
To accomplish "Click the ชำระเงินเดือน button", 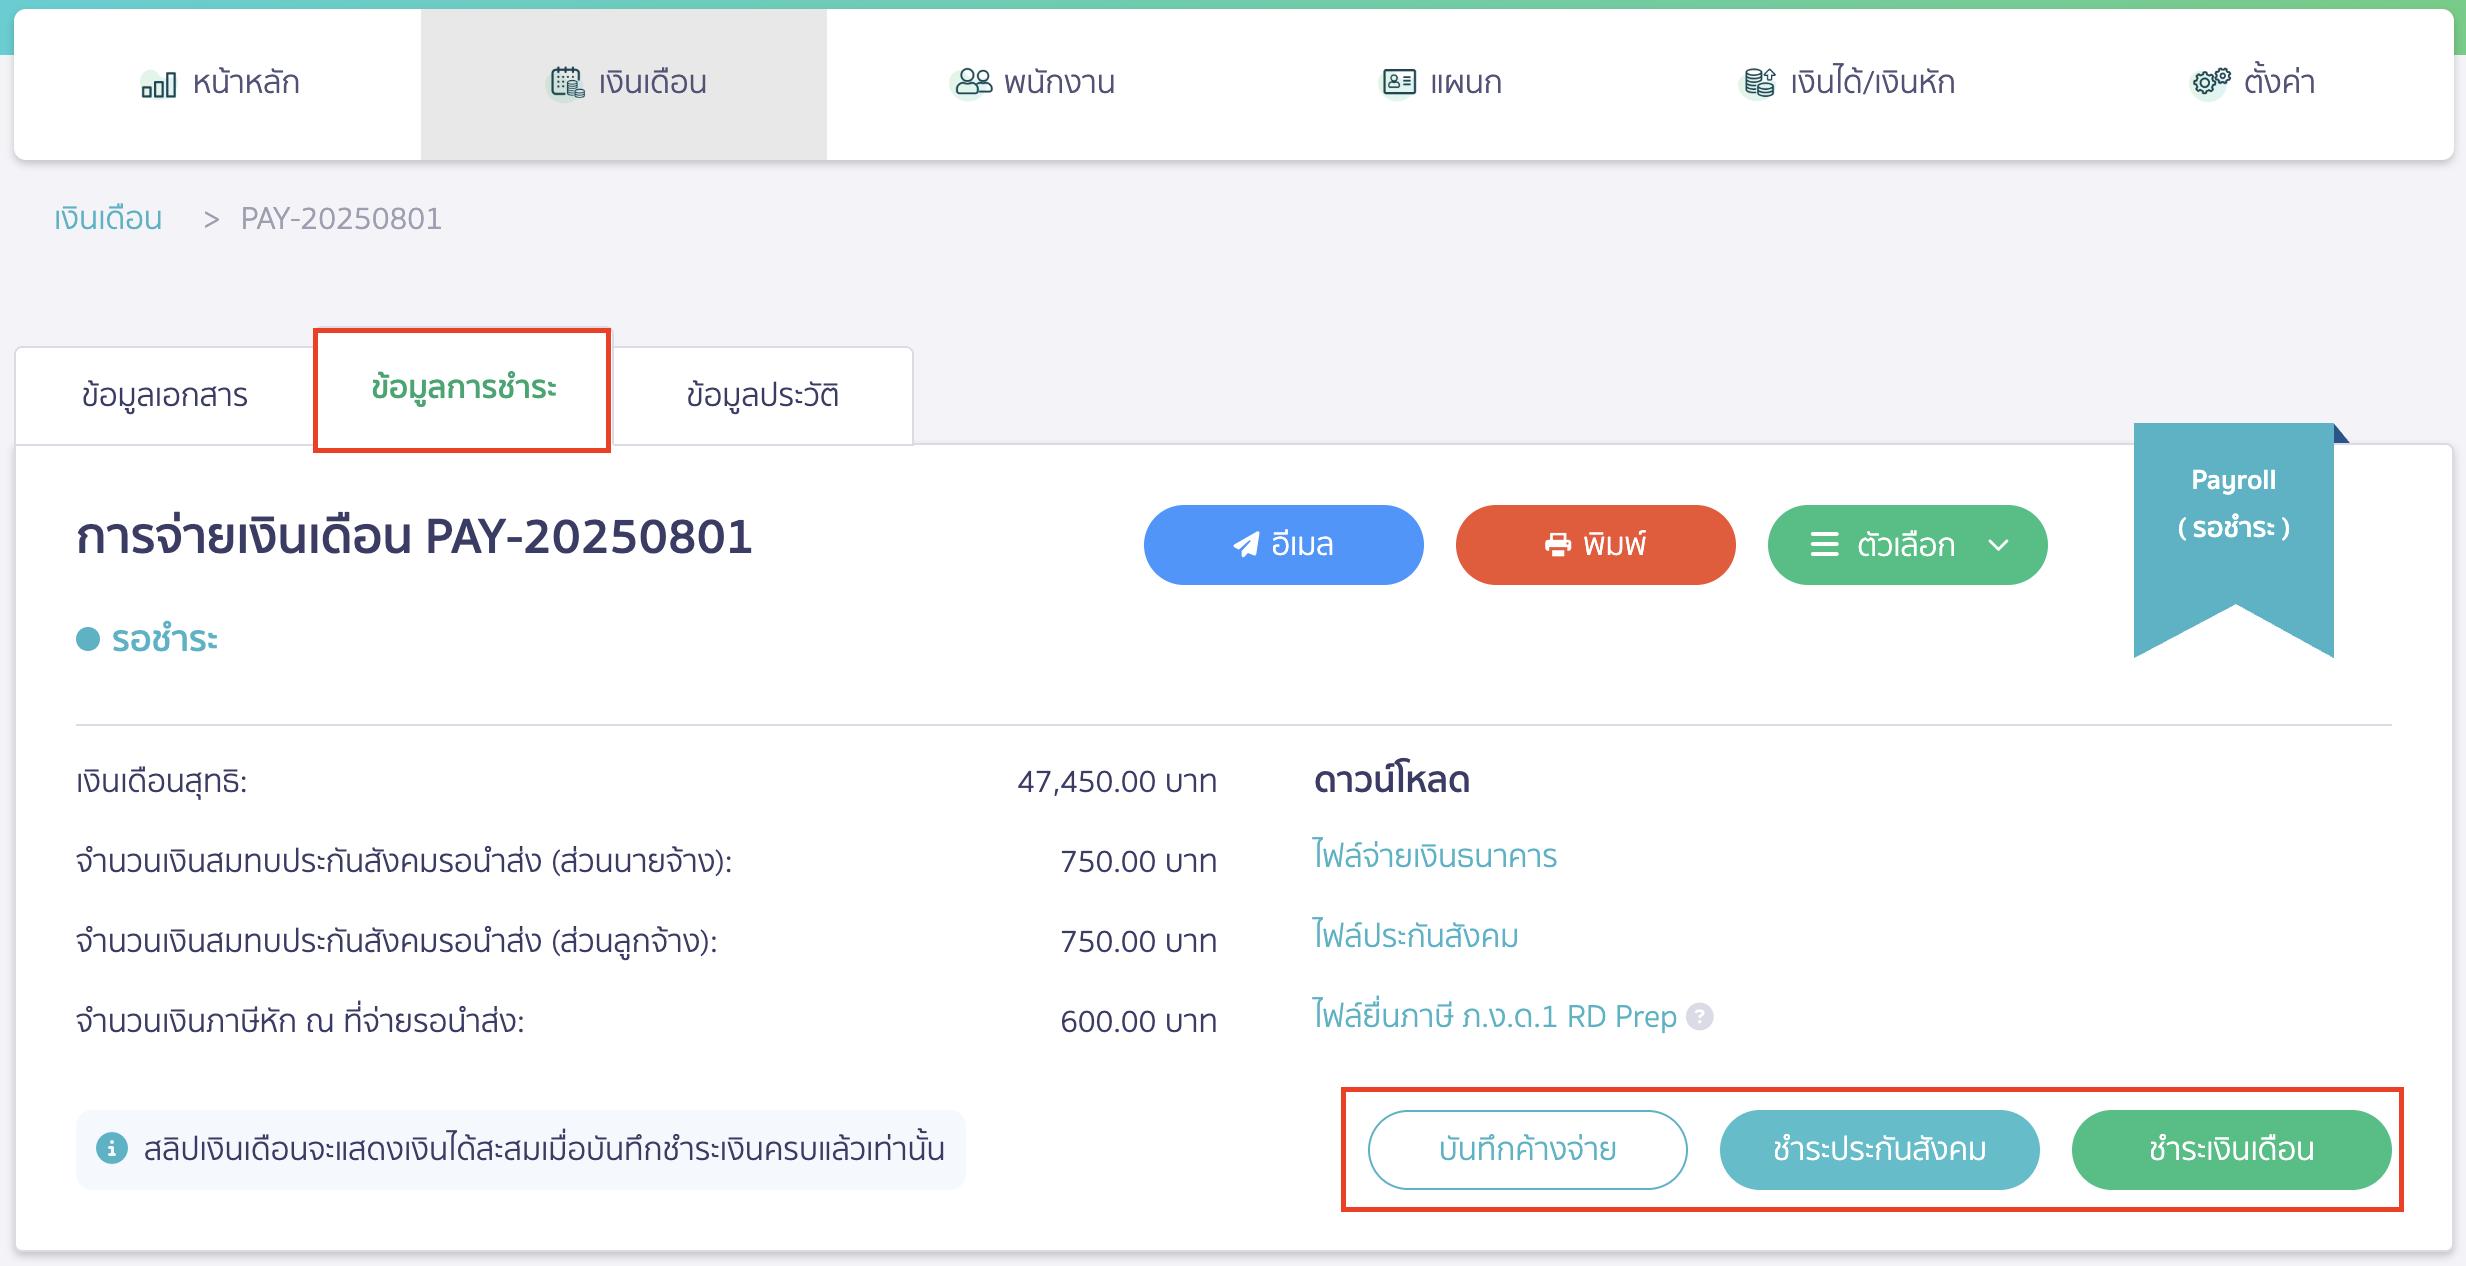I will point(2231,1149).
